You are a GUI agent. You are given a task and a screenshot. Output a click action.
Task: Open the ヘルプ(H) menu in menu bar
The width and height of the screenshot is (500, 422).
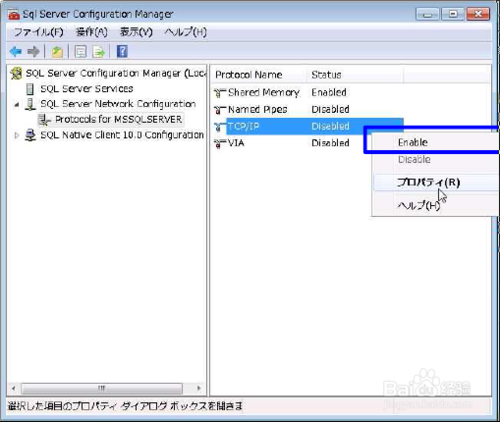(185, 32)
